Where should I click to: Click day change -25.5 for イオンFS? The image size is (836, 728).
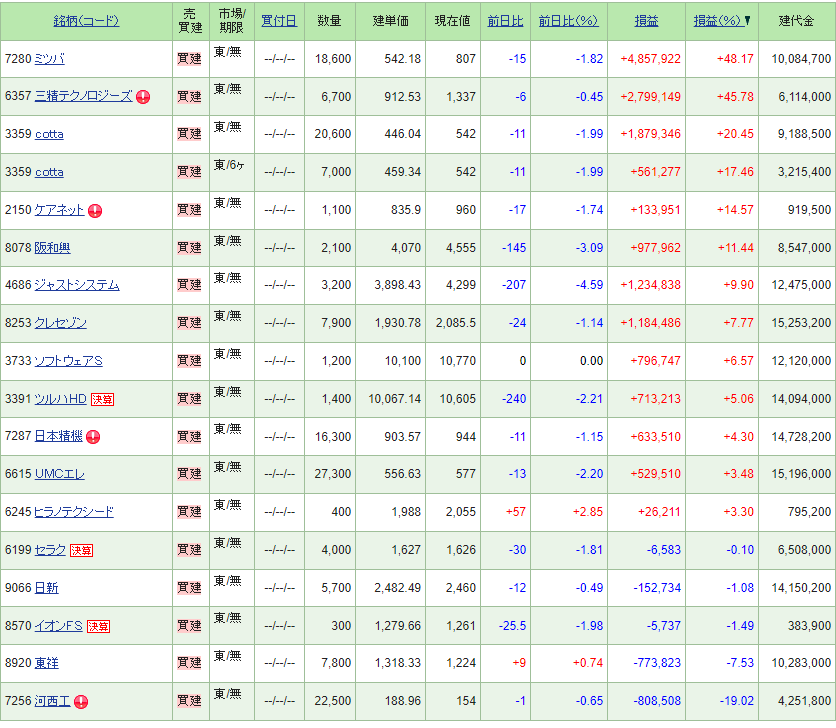click(x=512, y=626)
